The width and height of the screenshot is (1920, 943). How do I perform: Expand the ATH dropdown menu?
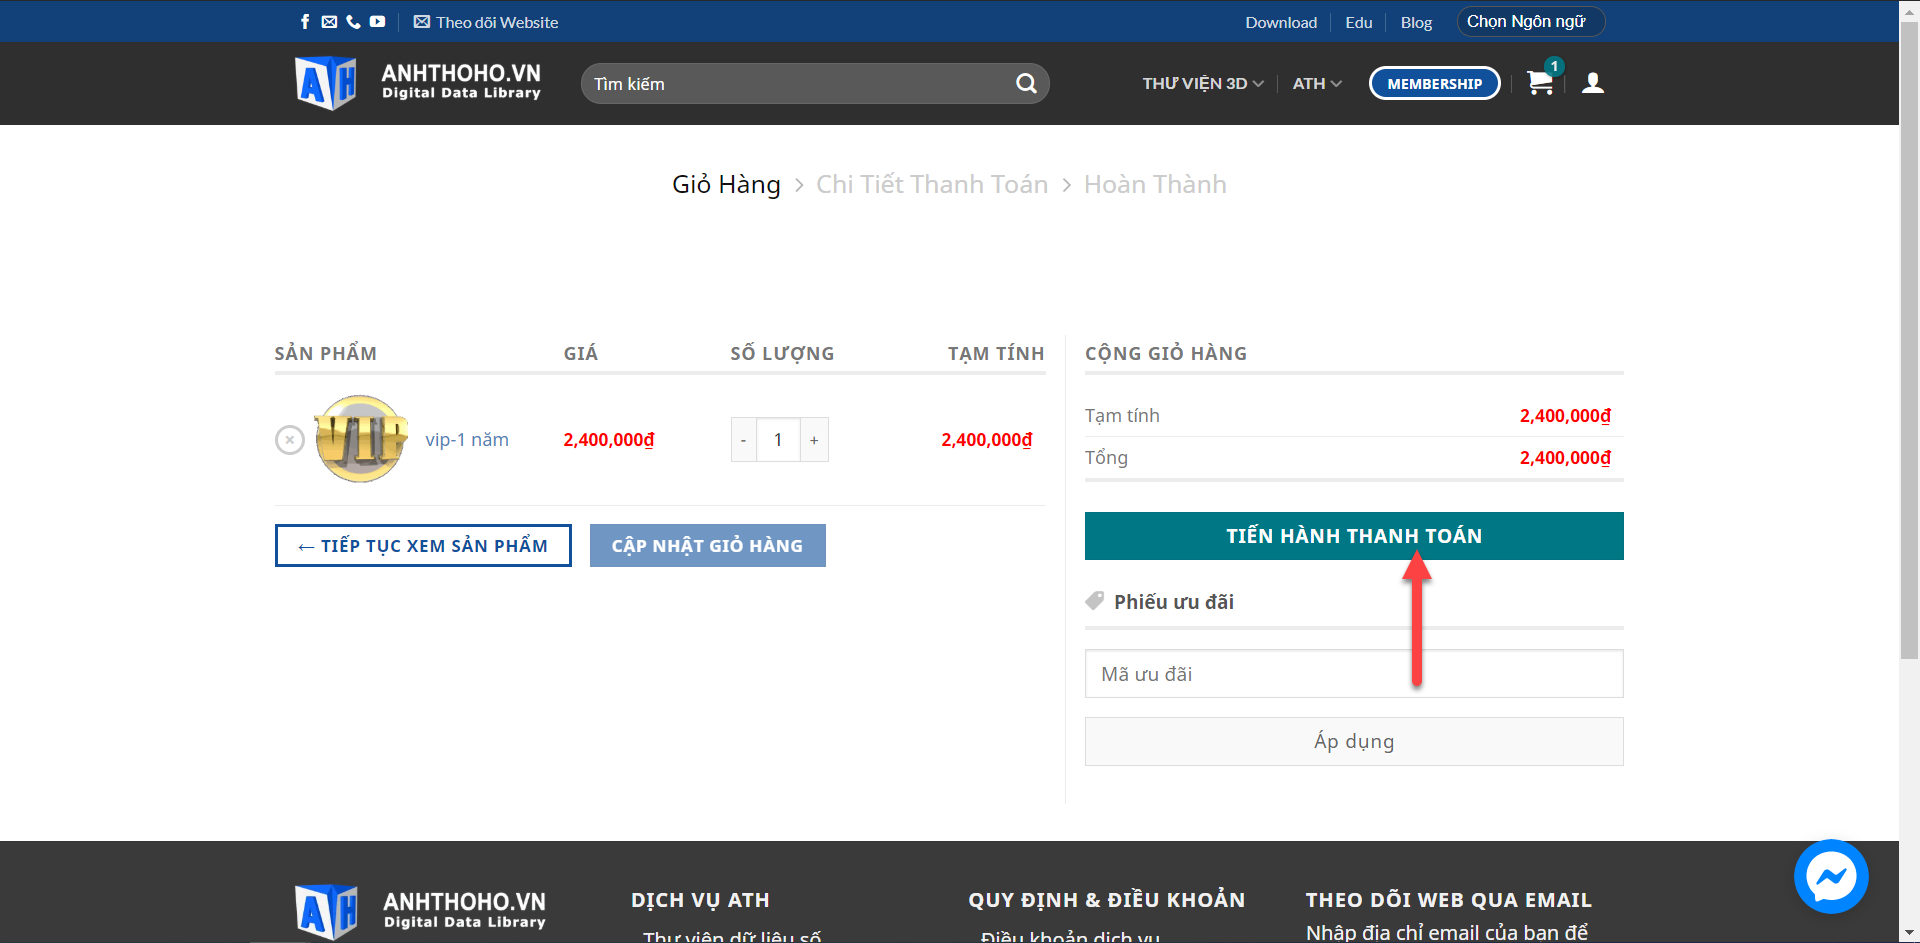coord(1316,84)
